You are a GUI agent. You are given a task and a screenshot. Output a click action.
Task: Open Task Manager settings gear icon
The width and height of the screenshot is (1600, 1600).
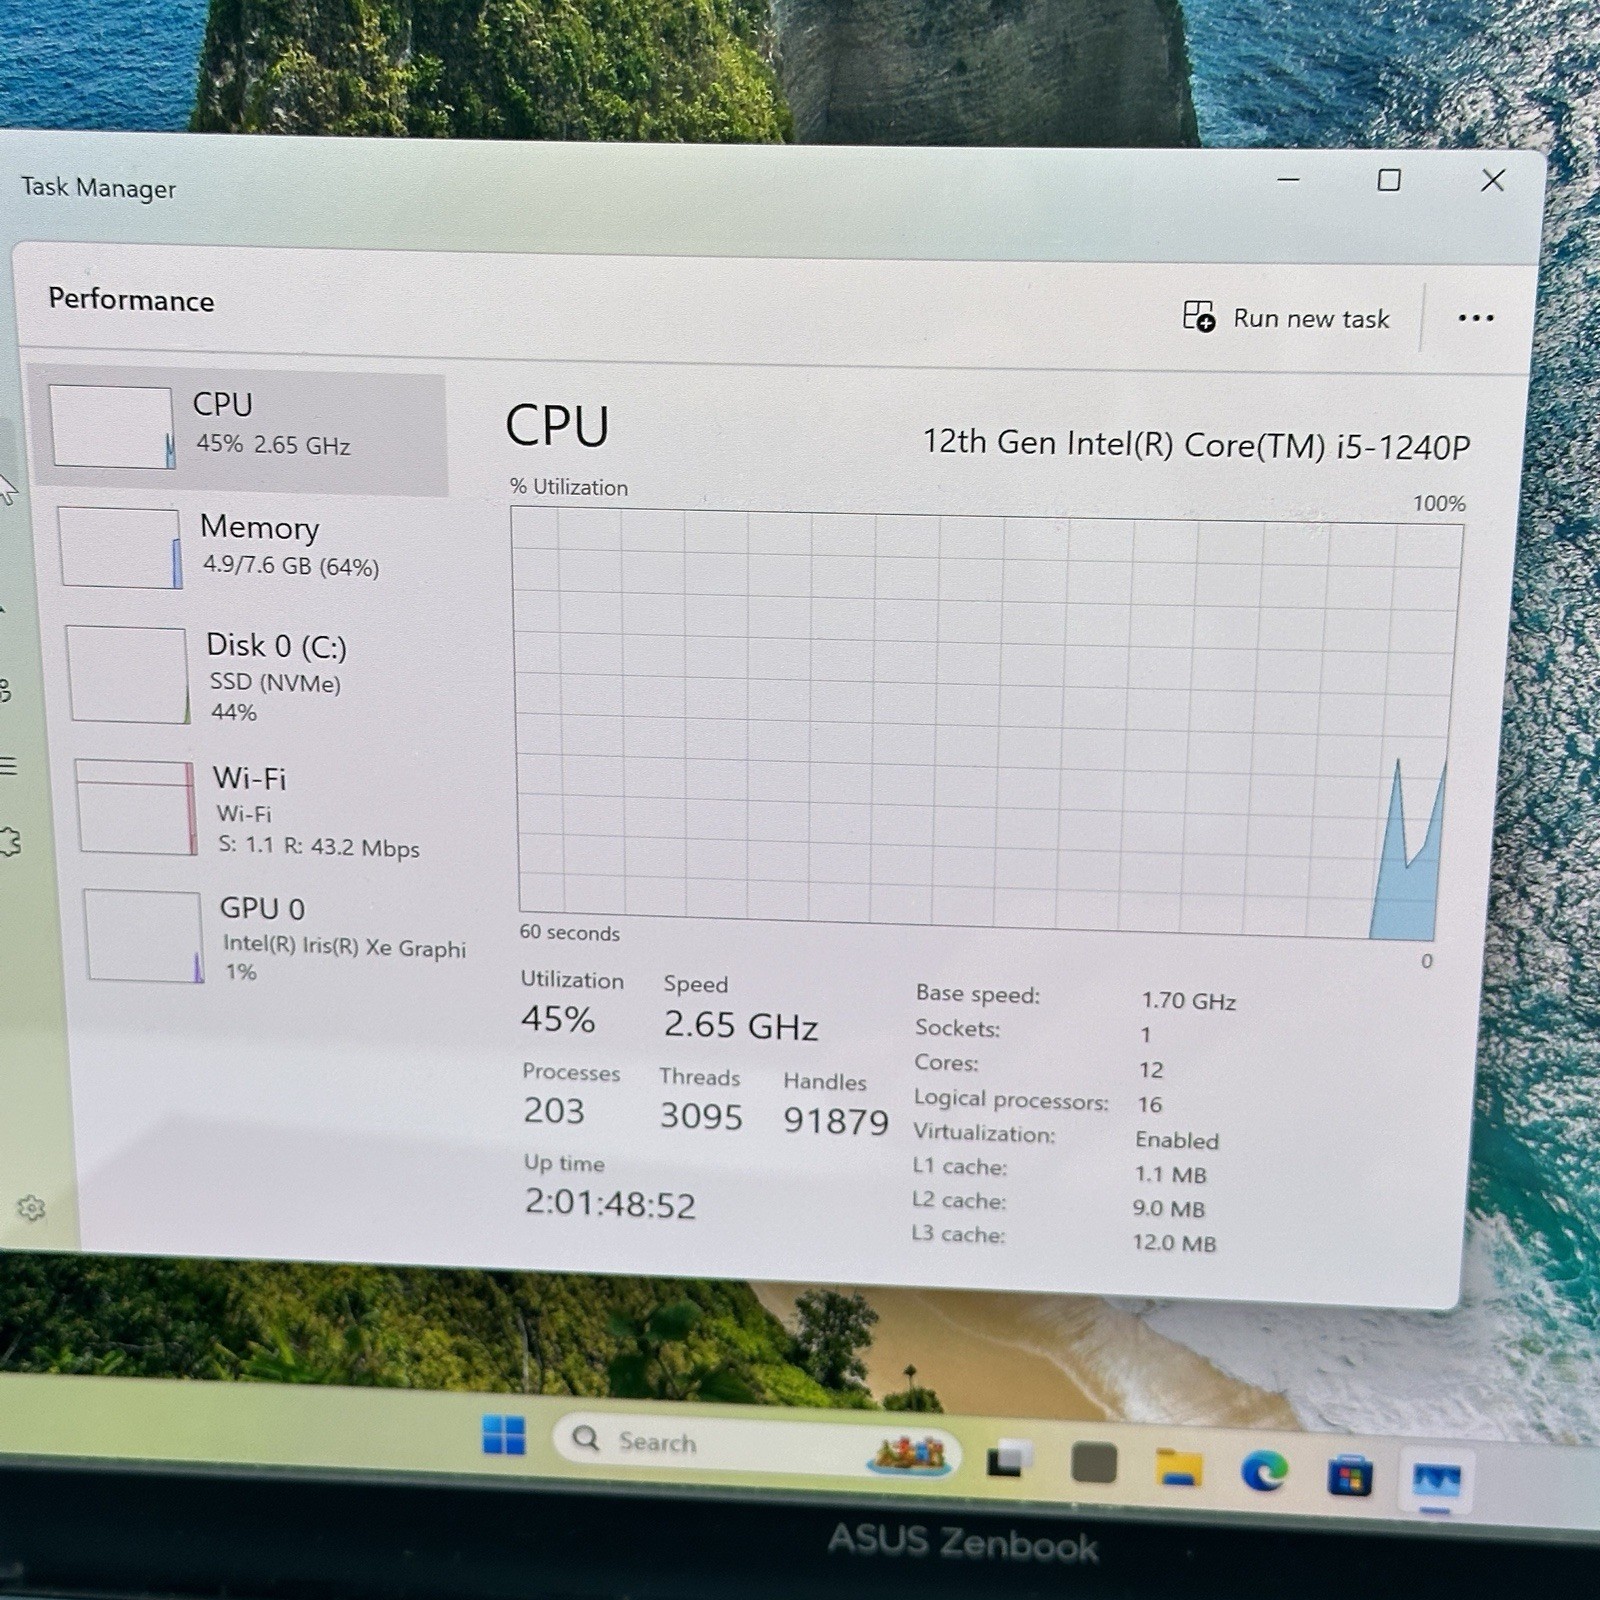click(x=32, y=1208)
